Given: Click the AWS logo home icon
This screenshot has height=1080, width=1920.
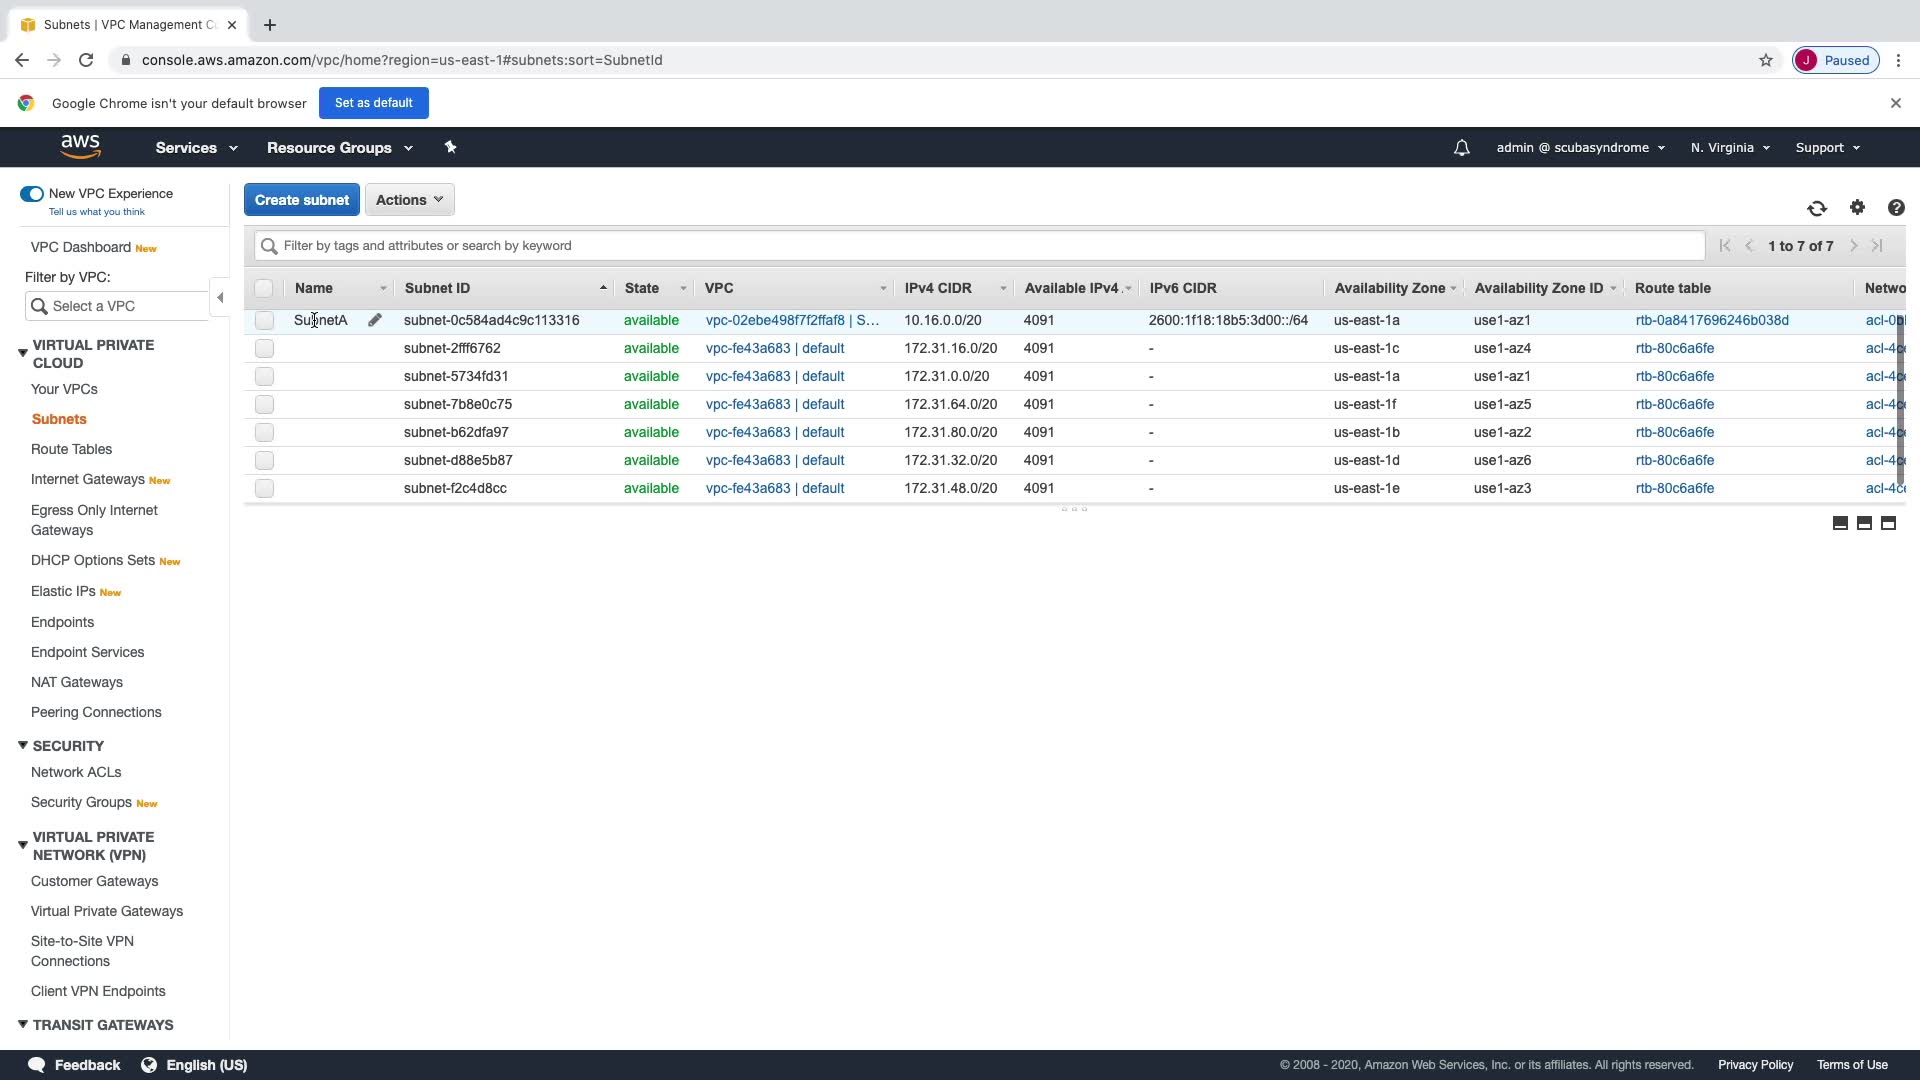Looking at the screenshot, I should (x=80, y=147).
